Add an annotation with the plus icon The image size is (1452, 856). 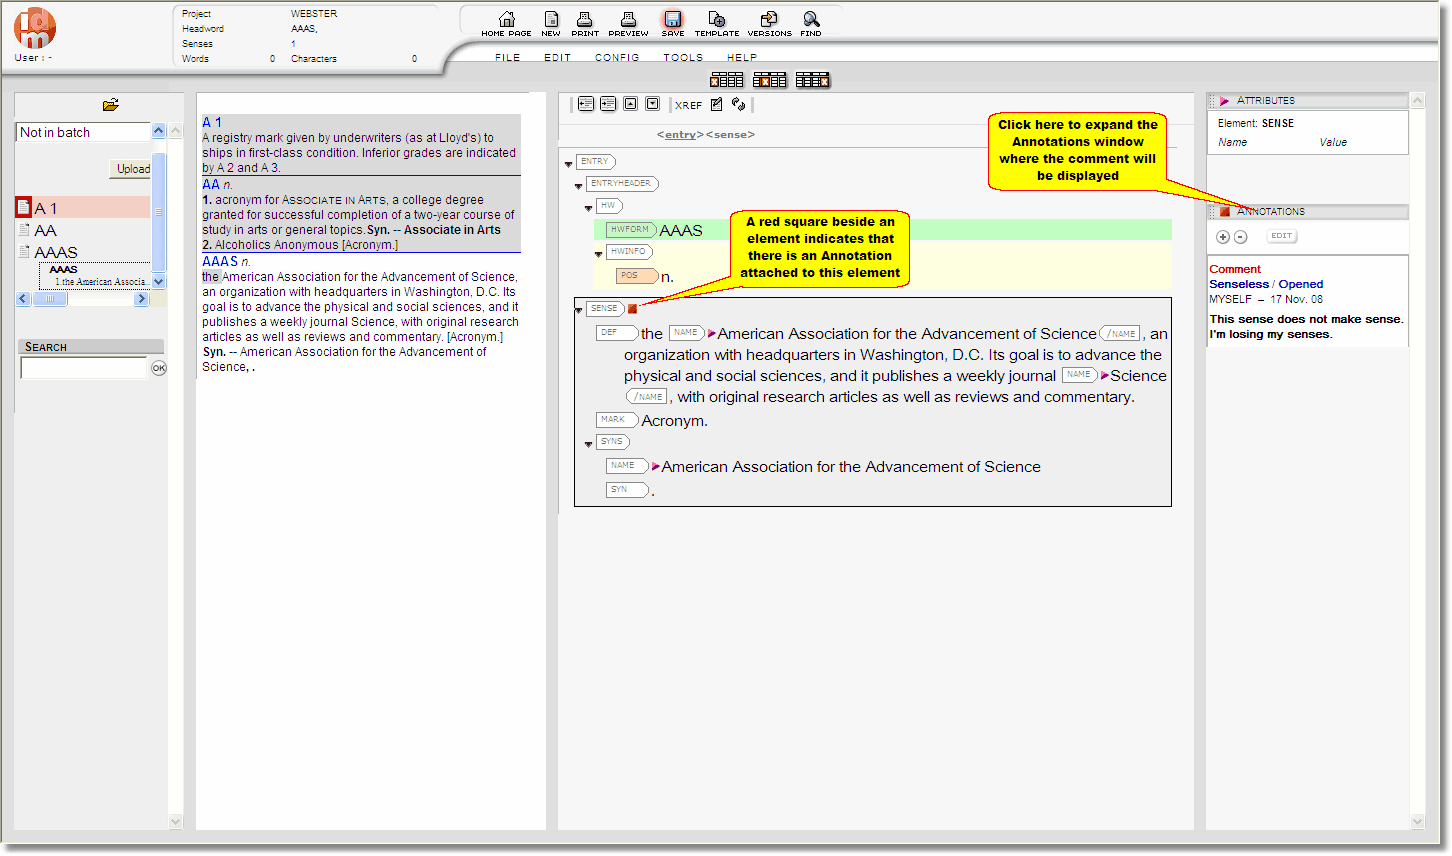point(1222,237)
